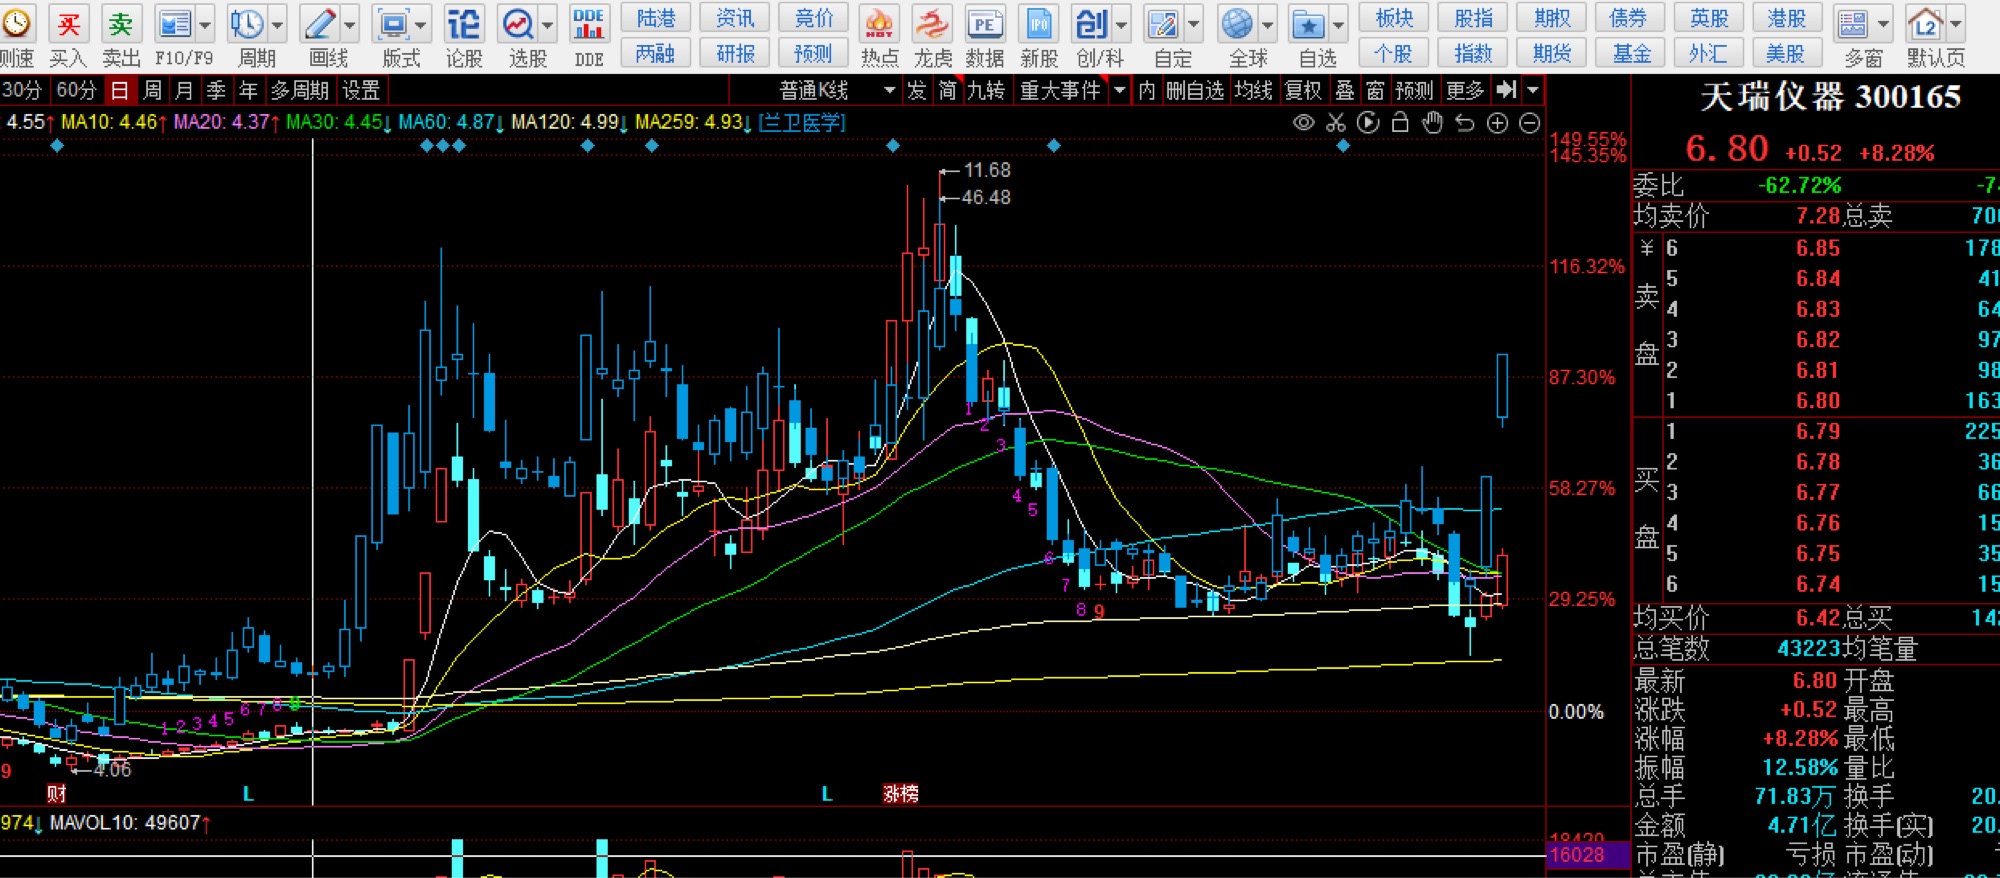
Task: Click the 竞价 auction button
Action: coord(814,18)
